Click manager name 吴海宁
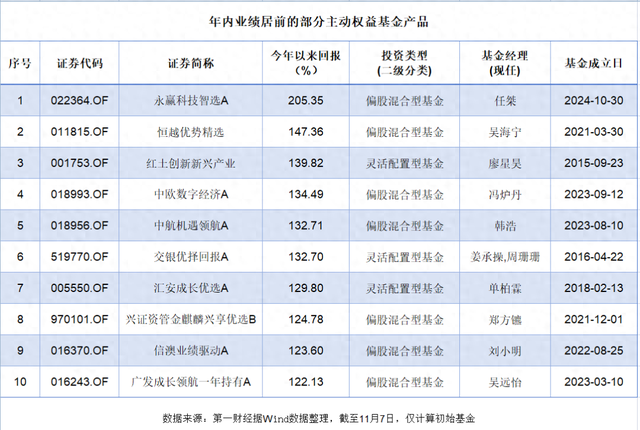Image resolution: width=640 pixels, height=430 pixels. 505,132
